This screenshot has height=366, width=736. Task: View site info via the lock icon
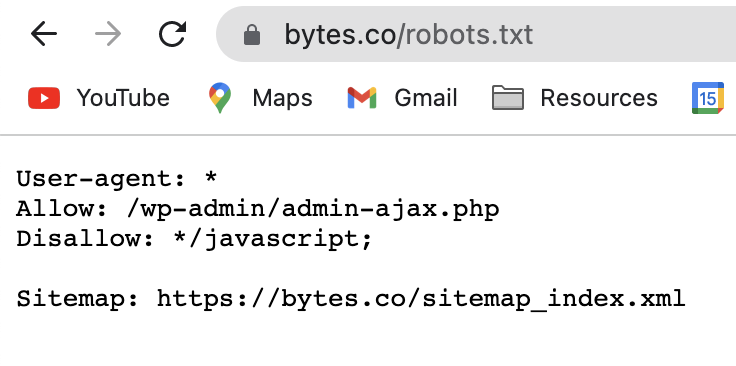252,35
